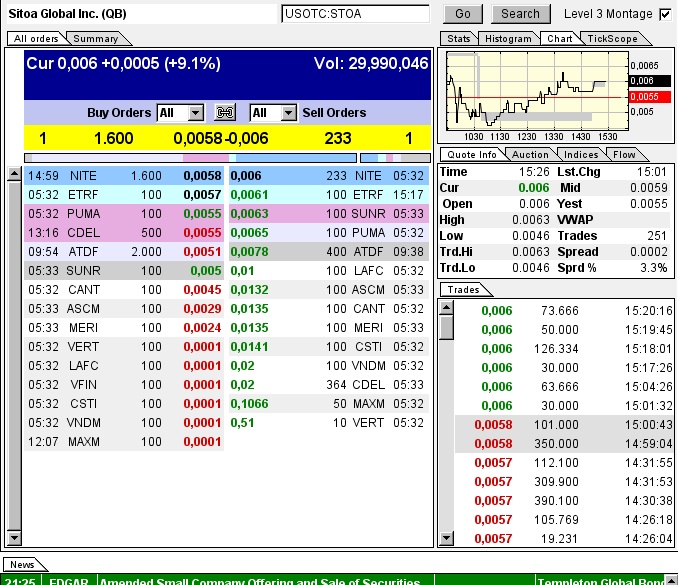Open the Flow tab
The width and height of the screenshot is (678, 585).
[624, 154]
